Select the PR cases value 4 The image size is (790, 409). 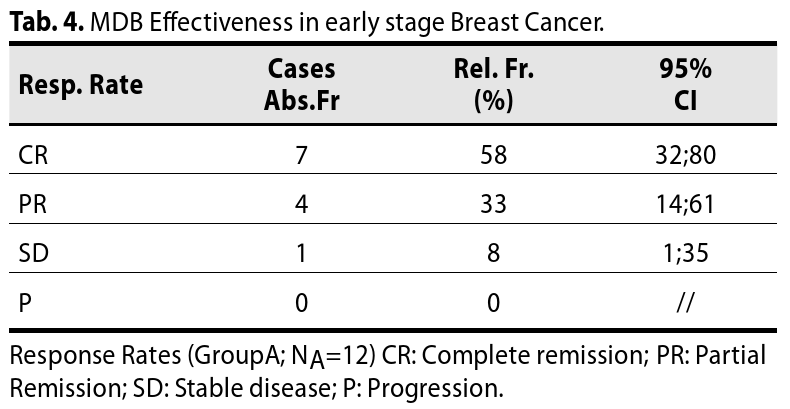(x=301, y=204)
